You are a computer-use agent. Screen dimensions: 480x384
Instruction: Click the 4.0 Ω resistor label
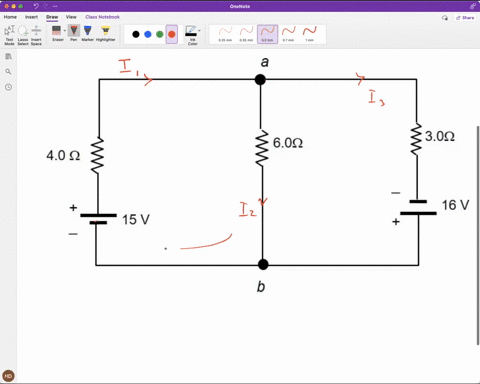pyautogui.click(x=63, y=156)
